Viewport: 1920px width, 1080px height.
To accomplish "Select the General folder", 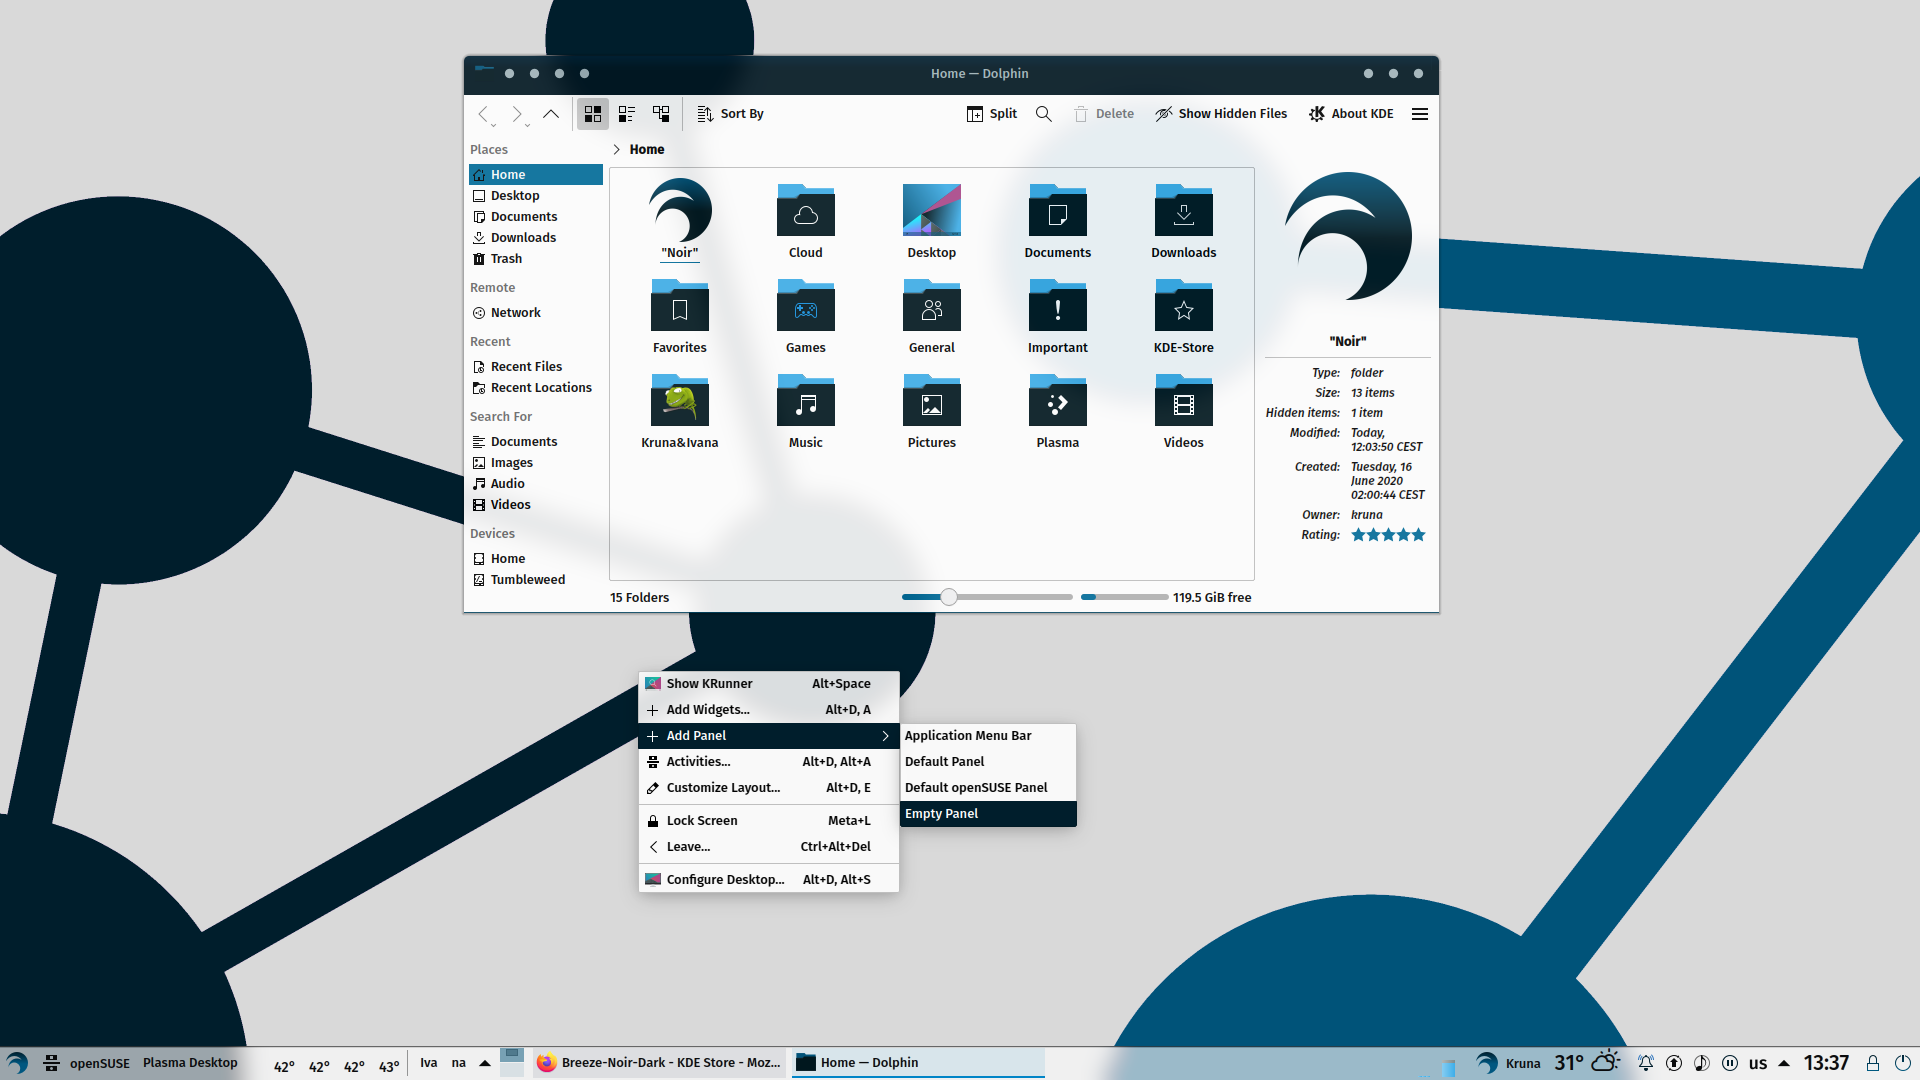I will click(932, 307).
